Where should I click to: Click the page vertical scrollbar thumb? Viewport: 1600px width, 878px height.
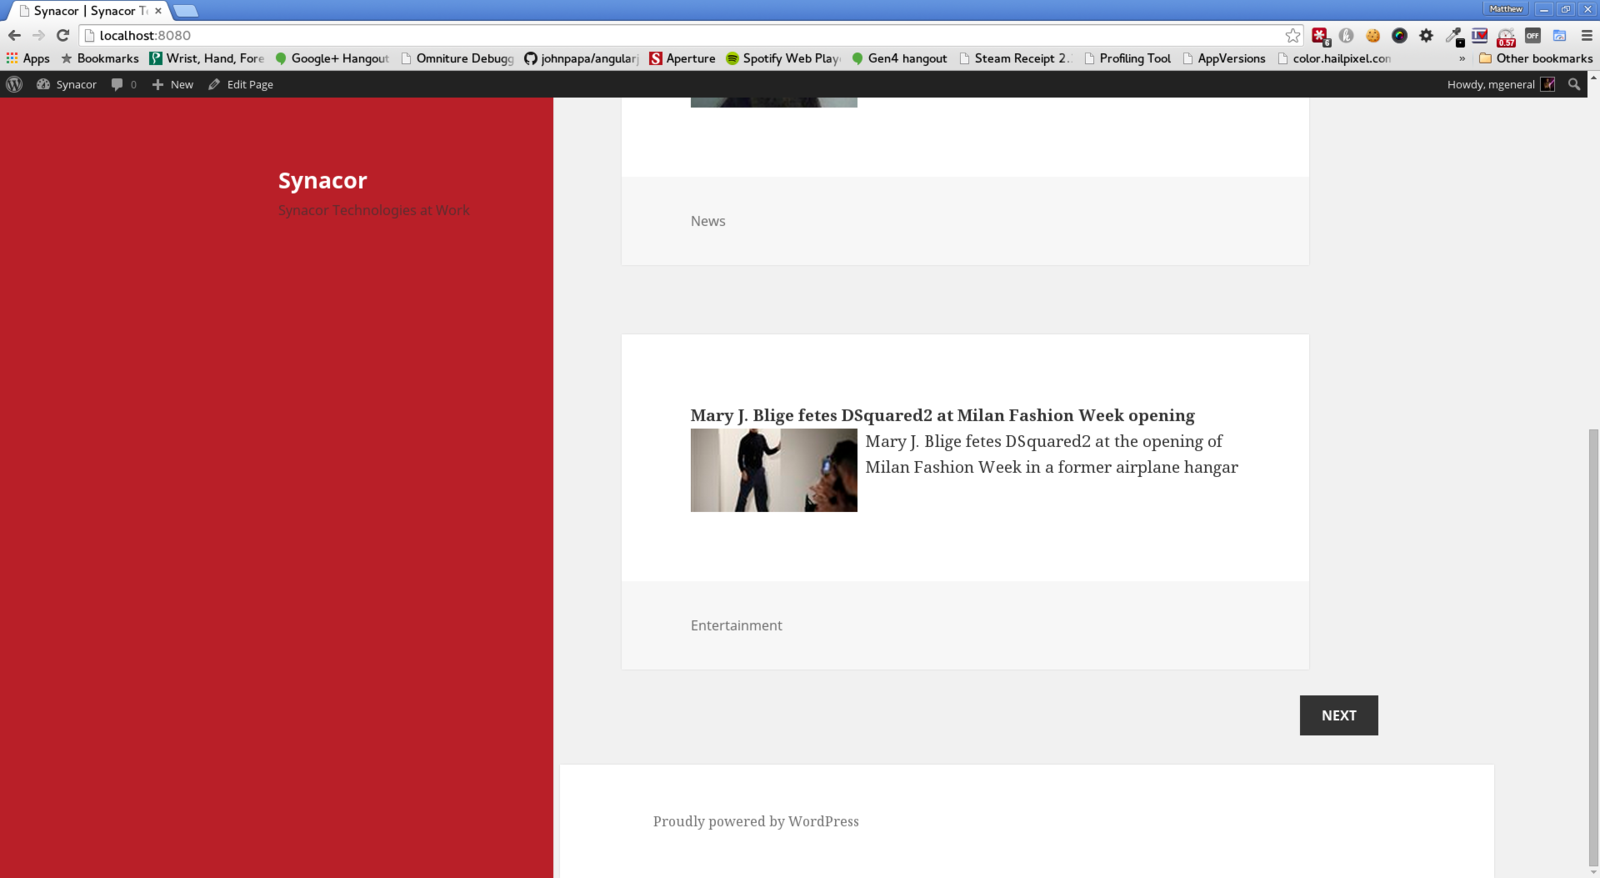pos(1593,646)
